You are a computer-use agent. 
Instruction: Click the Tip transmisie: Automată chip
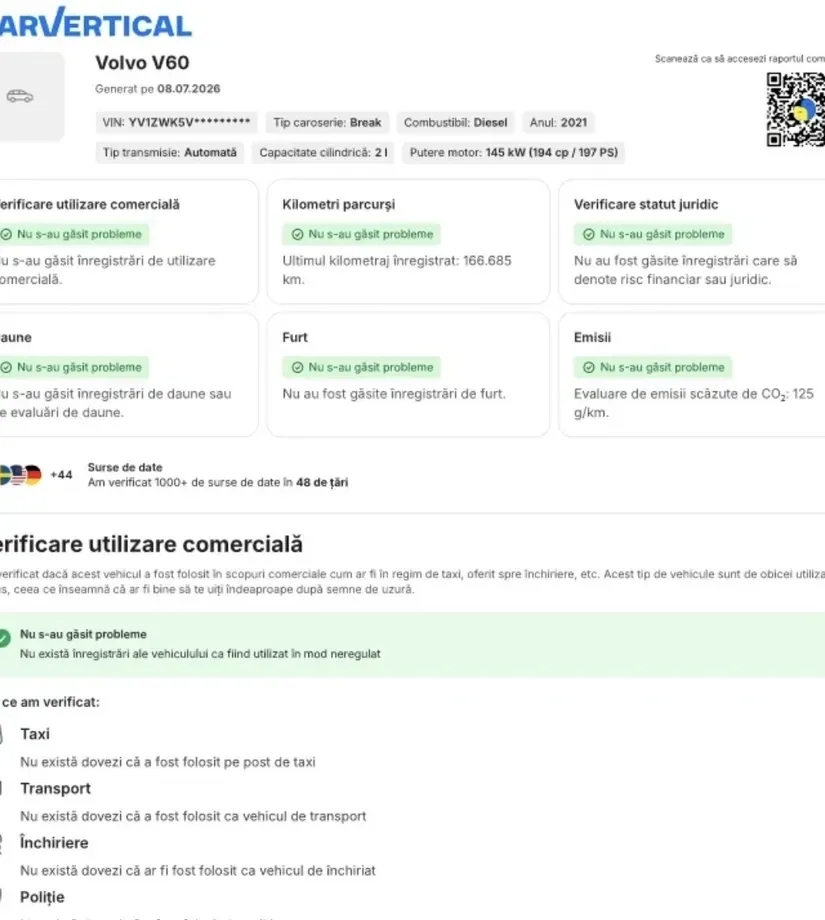(170, 153)
